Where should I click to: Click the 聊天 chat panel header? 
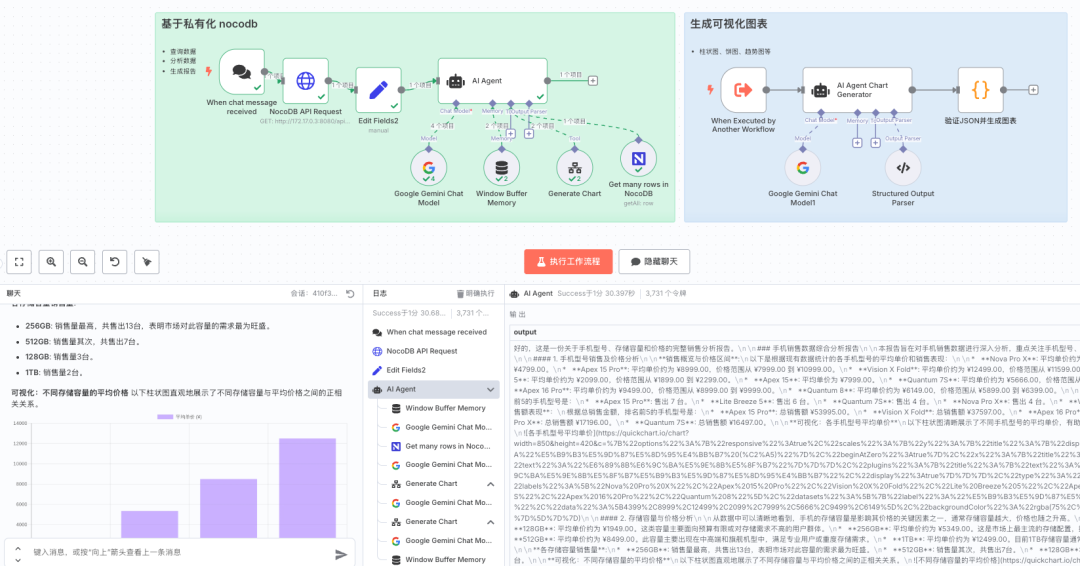point(14,293)
